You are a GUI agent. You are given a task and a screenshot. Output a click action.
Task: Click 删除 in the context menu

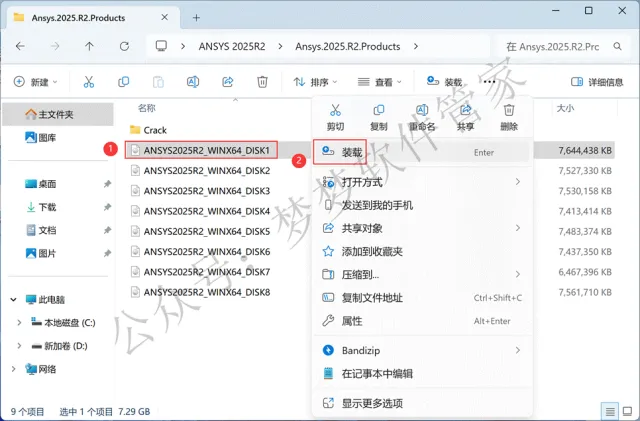pyautogui.click(x=509, y=117)
